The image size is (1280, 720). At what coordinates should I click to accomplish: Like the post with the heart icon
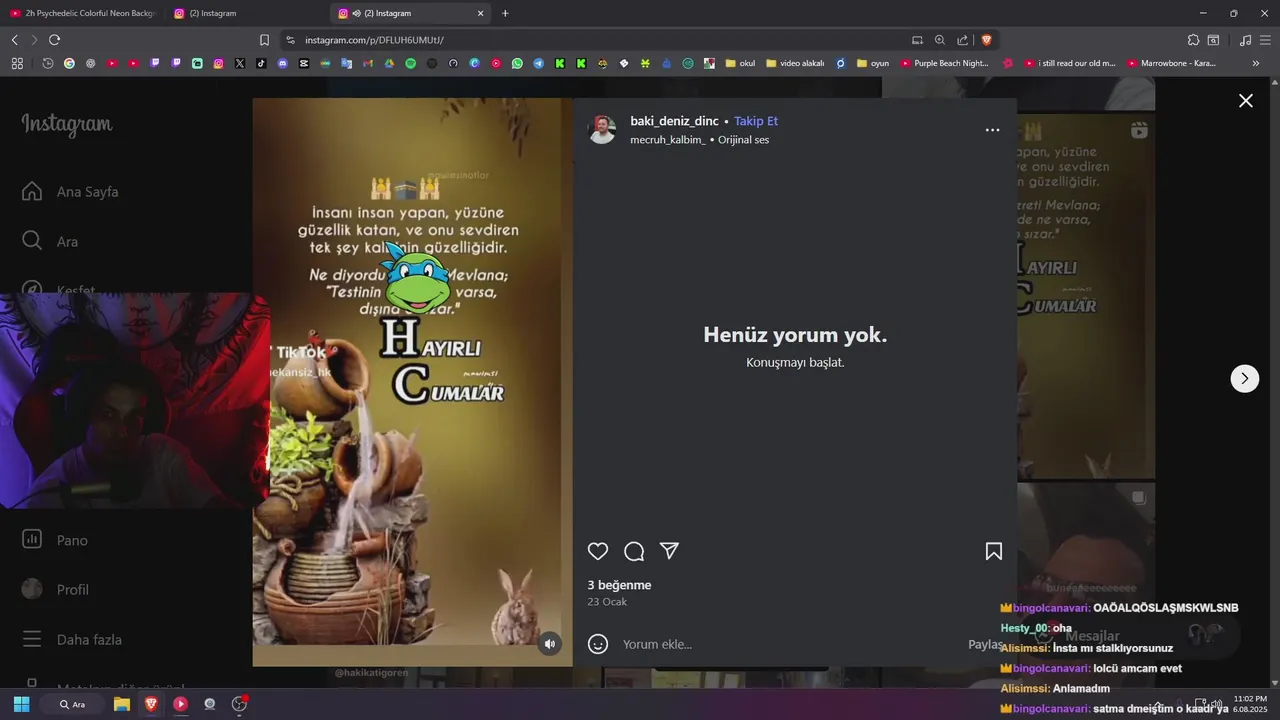pyautogui.click(x=598, y=551)
